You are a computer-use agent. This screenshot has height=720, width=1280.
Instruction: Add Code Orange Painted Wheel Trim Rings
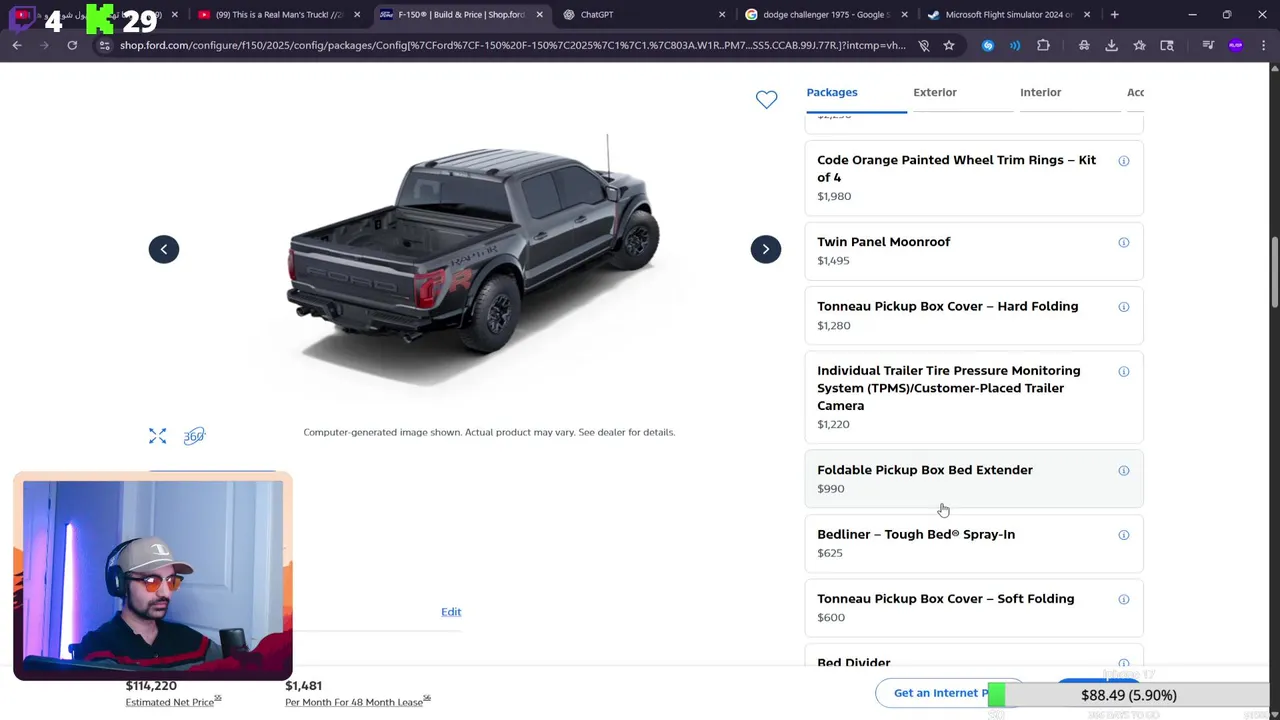coord(974,178)
